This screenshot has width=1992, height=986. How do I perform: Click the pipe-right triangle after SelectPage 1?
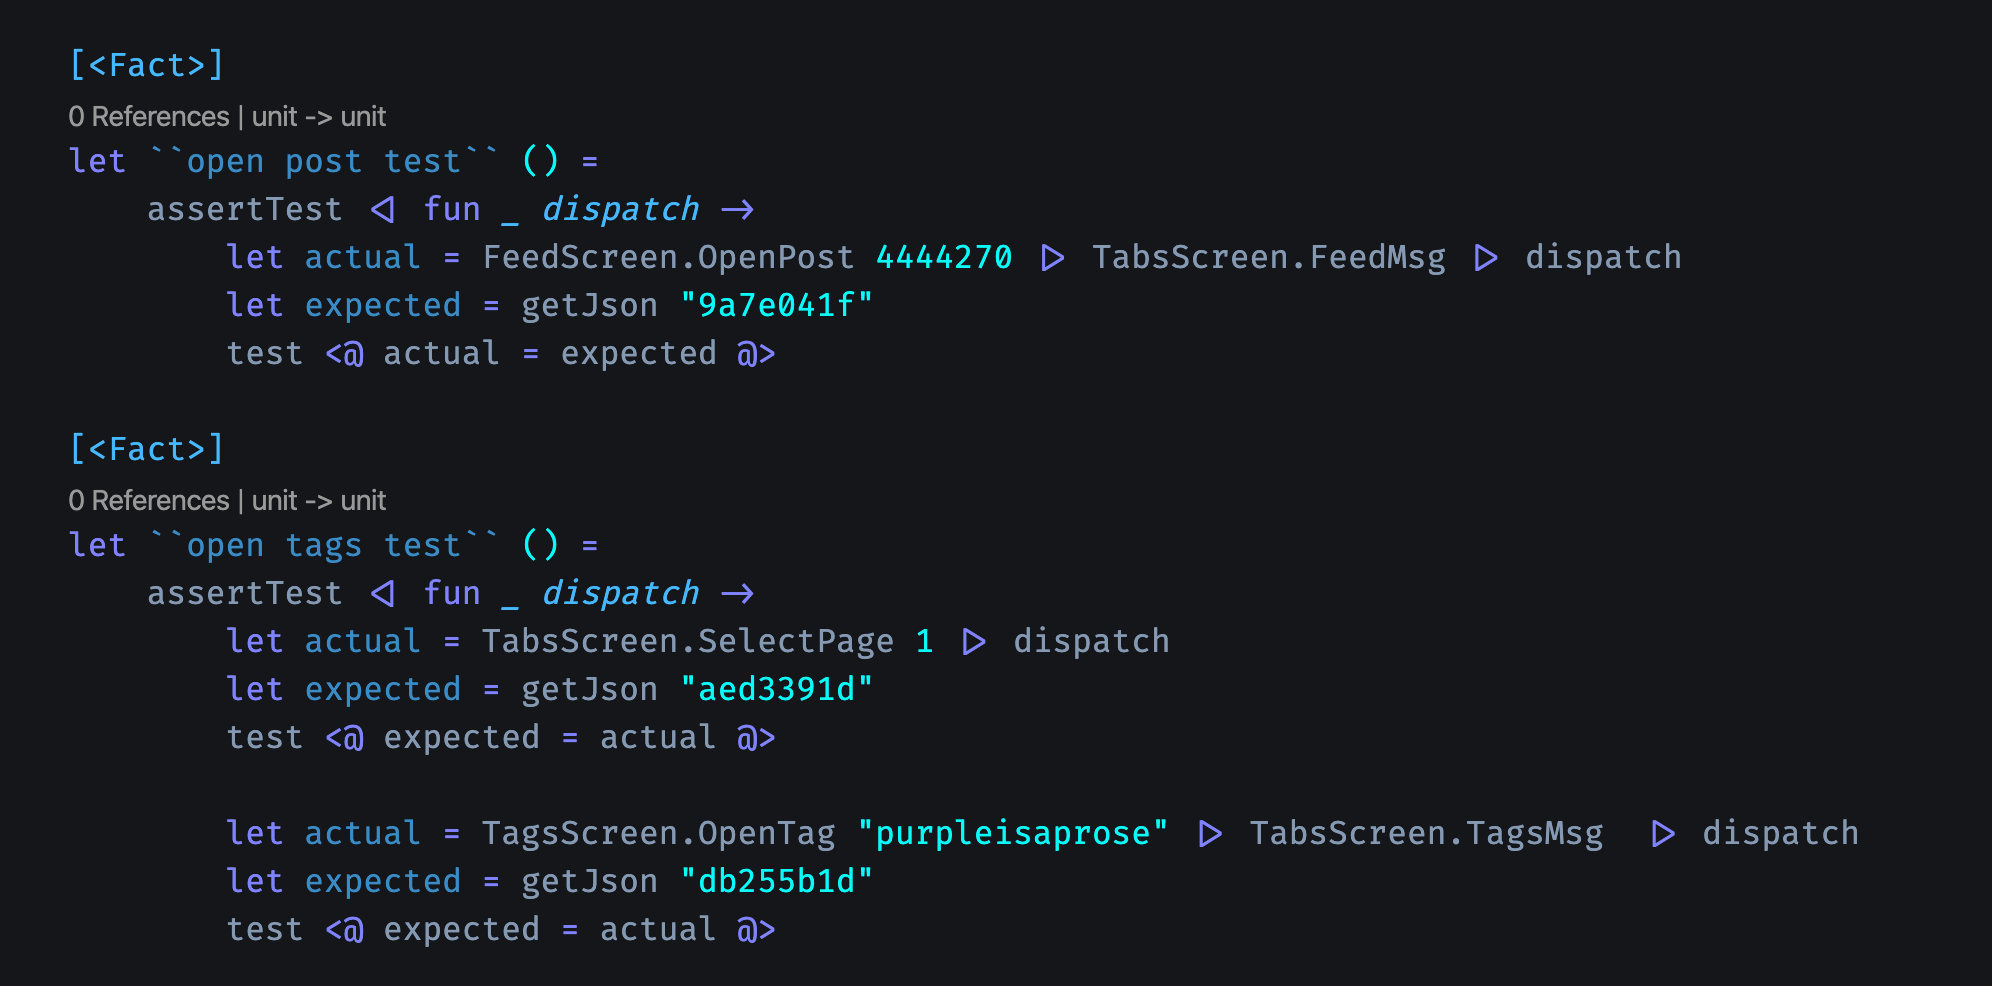click(974, 642)
